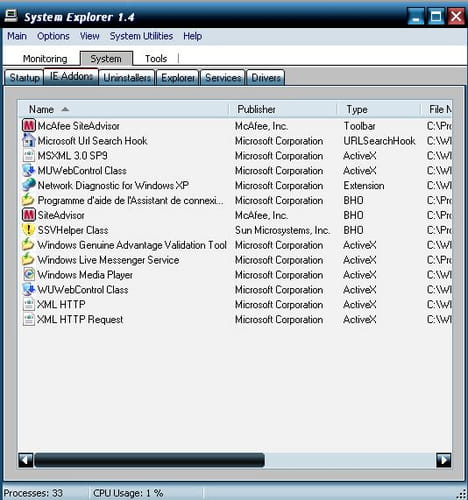This screenshot has width=468, height=500.
Task: Click the MUWebControl Class icon
Action: (29, 170)
